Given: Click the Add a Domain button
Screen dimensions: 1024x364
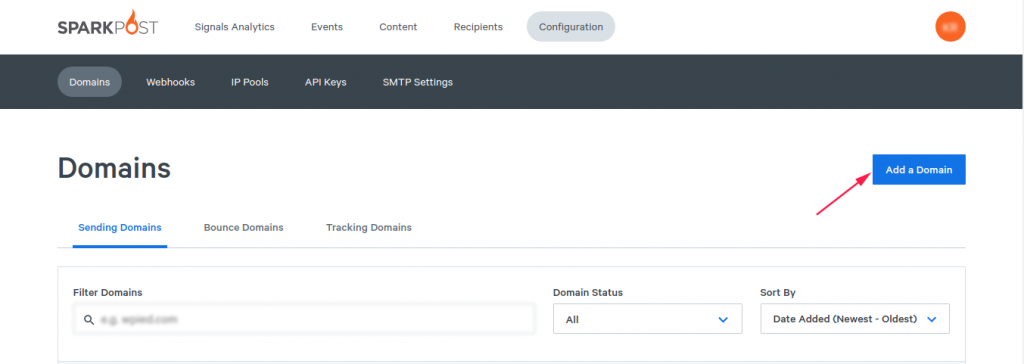Looking at the screenshot, I should [919, 169].
